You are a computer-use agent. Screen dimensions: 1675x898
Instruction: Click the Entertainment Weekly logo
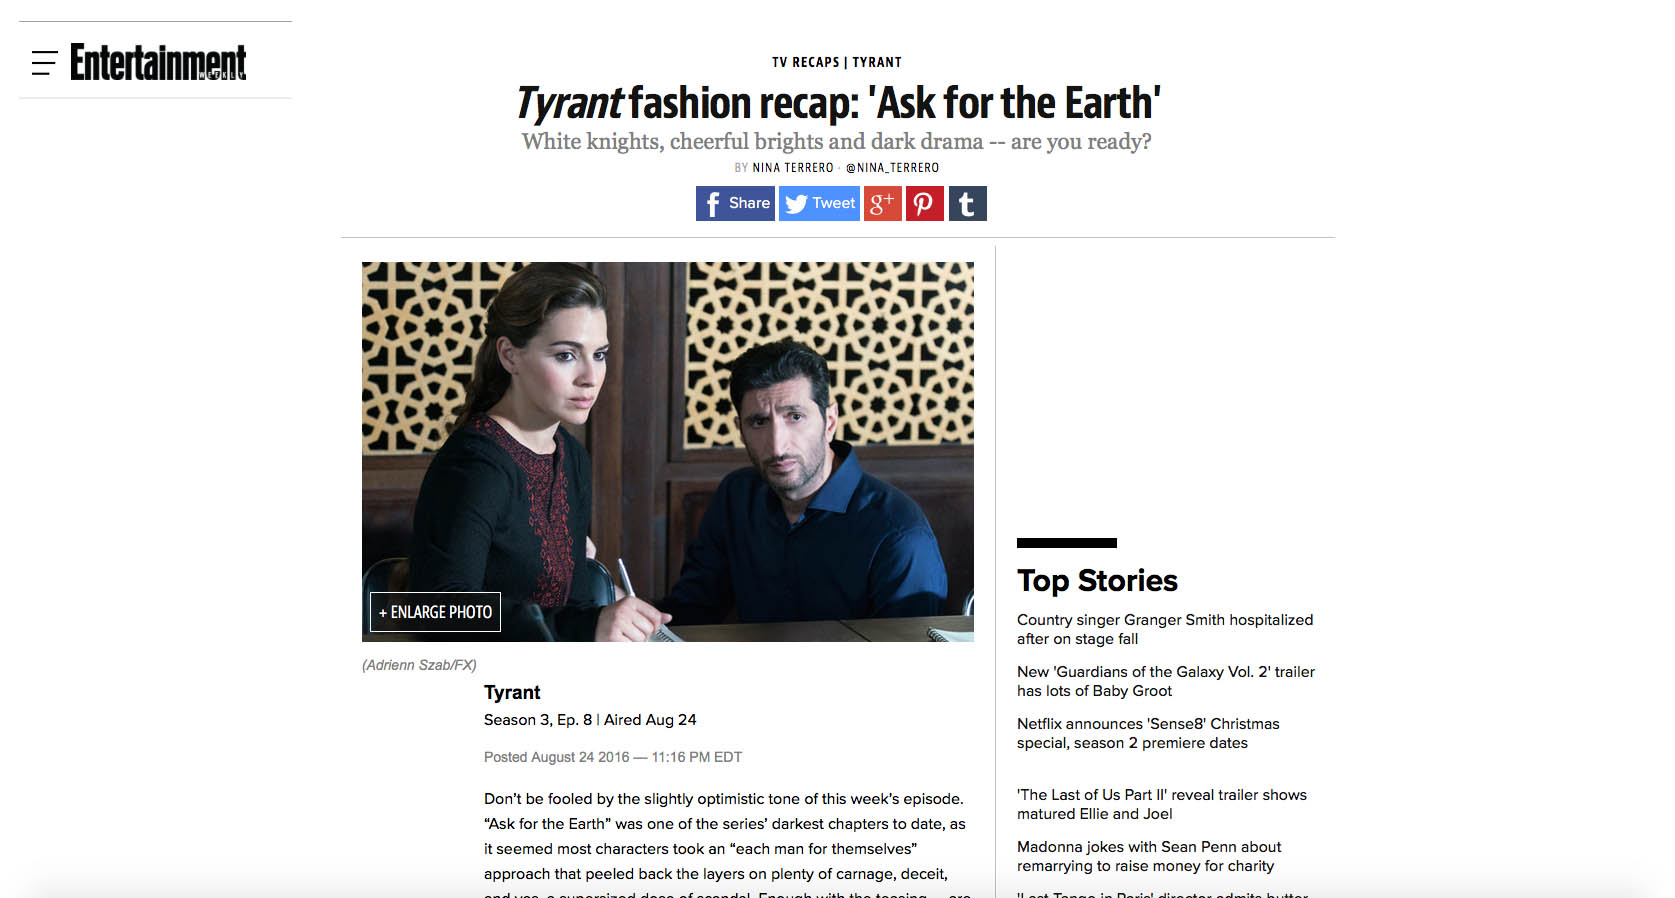tap(158, 62)
